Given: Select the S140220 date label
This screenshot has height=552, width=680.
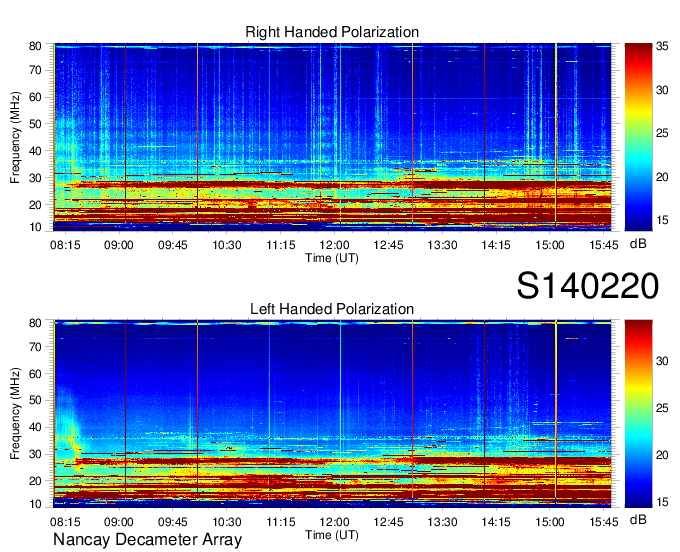Looking at the screenshot, I should click(588, 286).
